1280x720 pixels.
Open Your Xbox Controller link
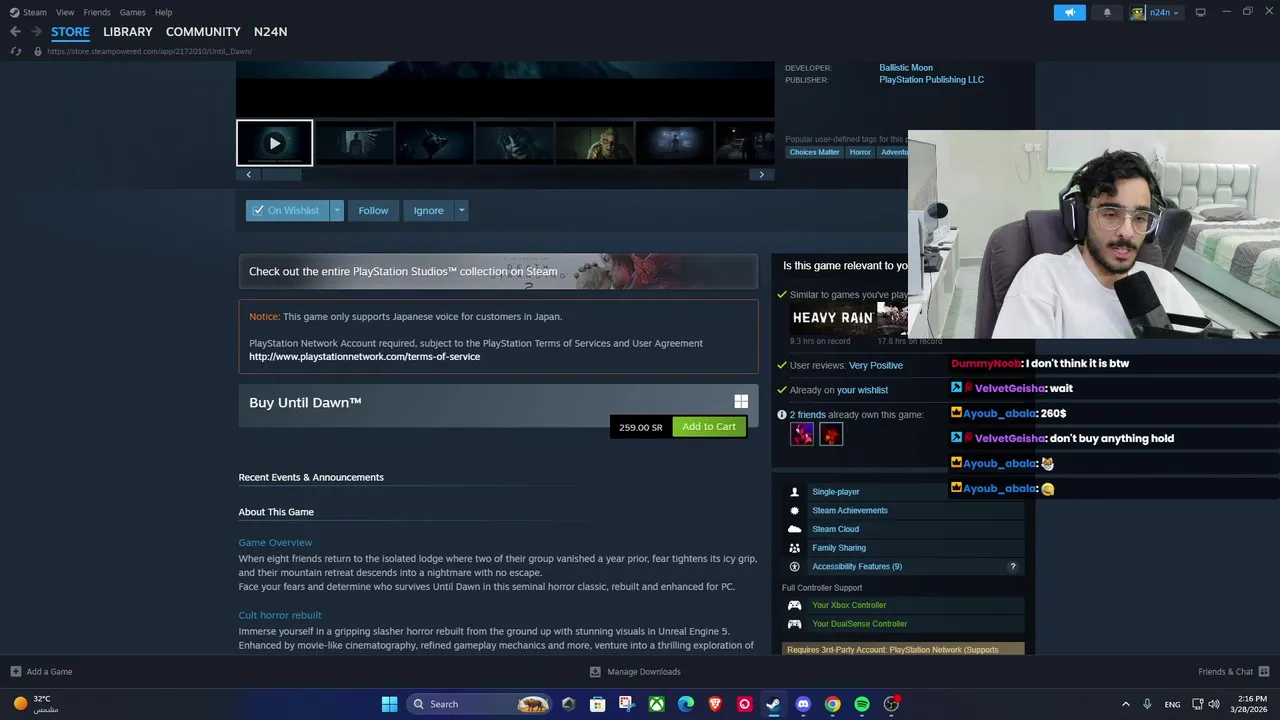coord(849,605)
